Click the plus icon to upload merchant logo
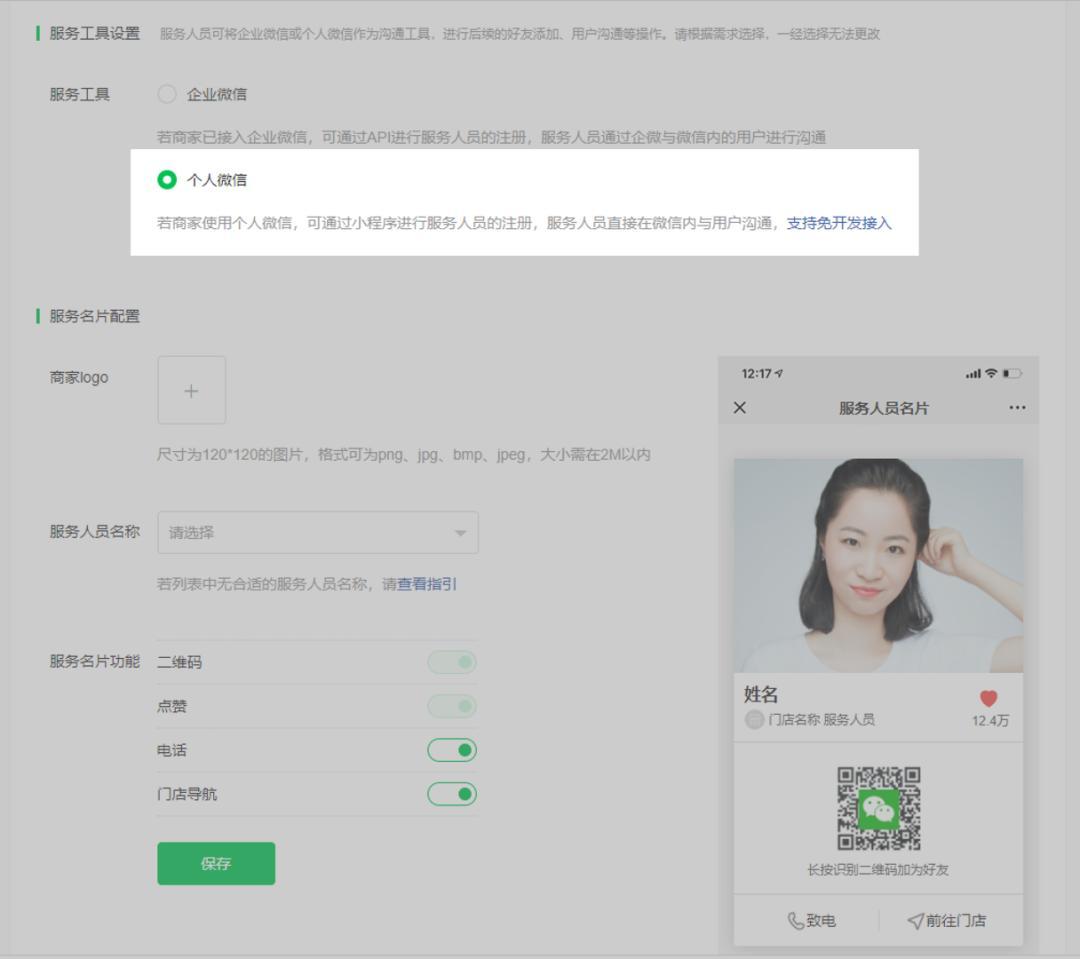 [x=191, y=390]
